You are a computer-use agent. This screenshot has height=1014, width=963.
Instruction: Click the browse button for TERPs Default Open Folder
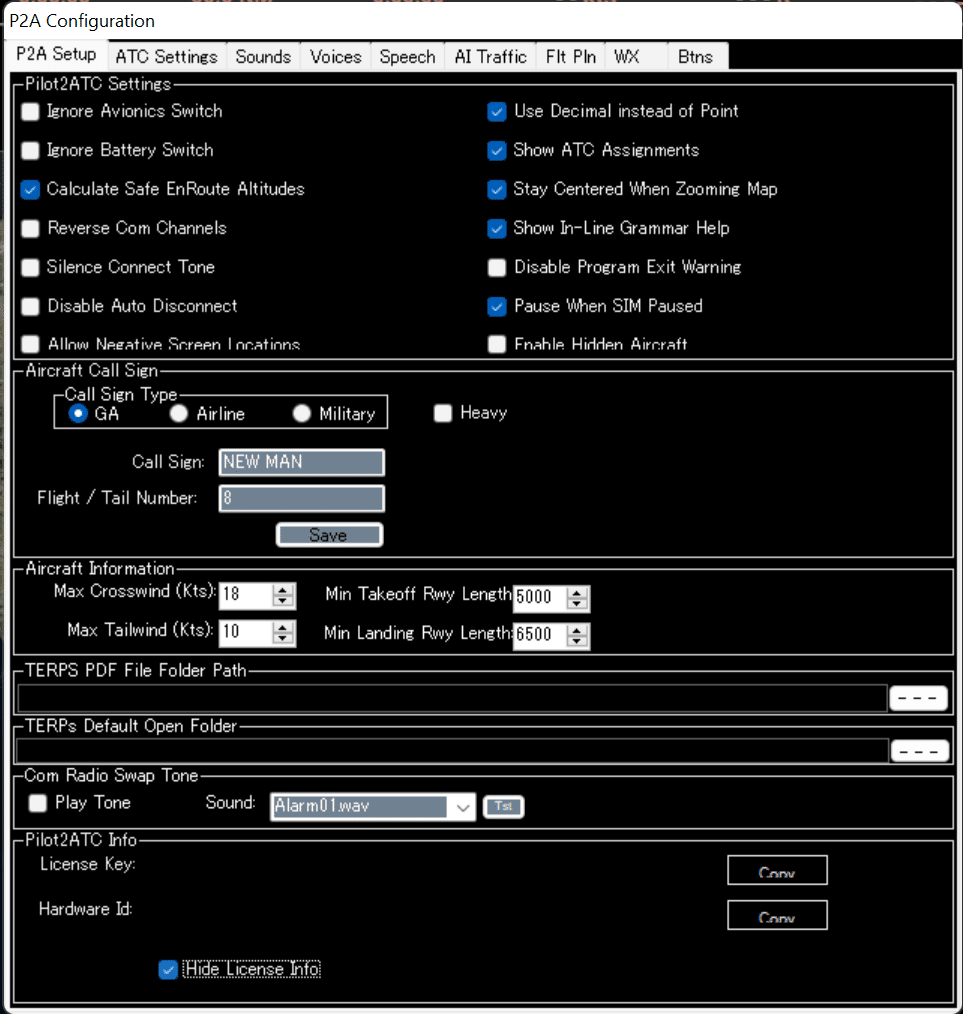tap(919, 751)
